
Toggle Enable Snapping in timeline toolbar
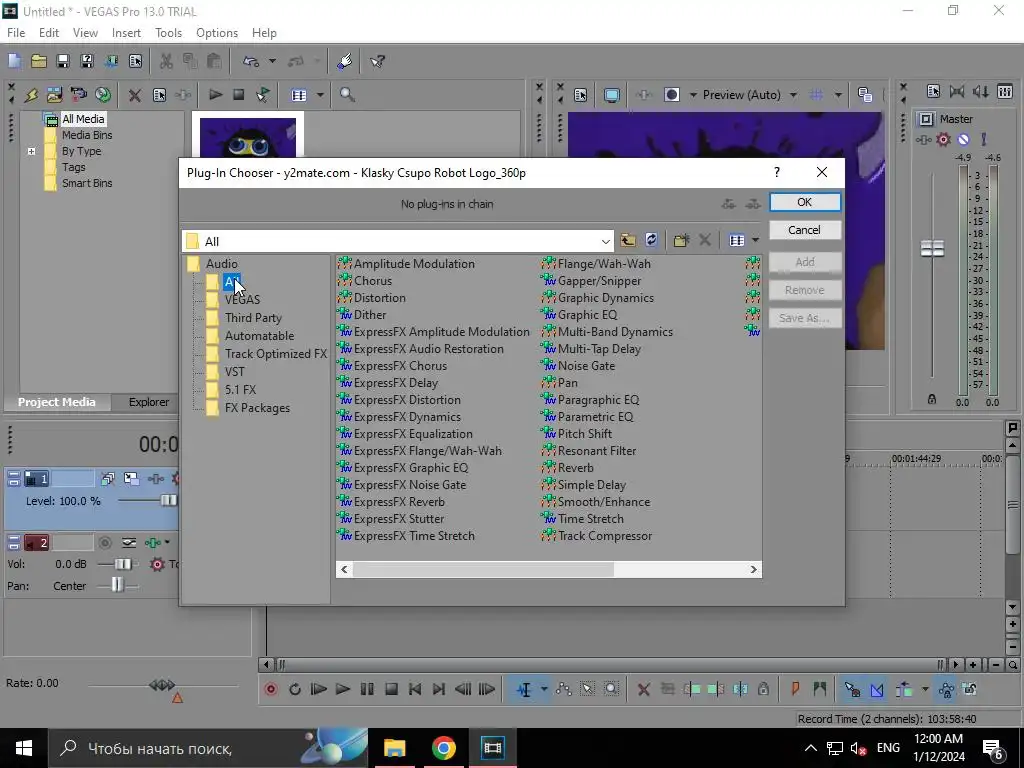coord(852,690)
